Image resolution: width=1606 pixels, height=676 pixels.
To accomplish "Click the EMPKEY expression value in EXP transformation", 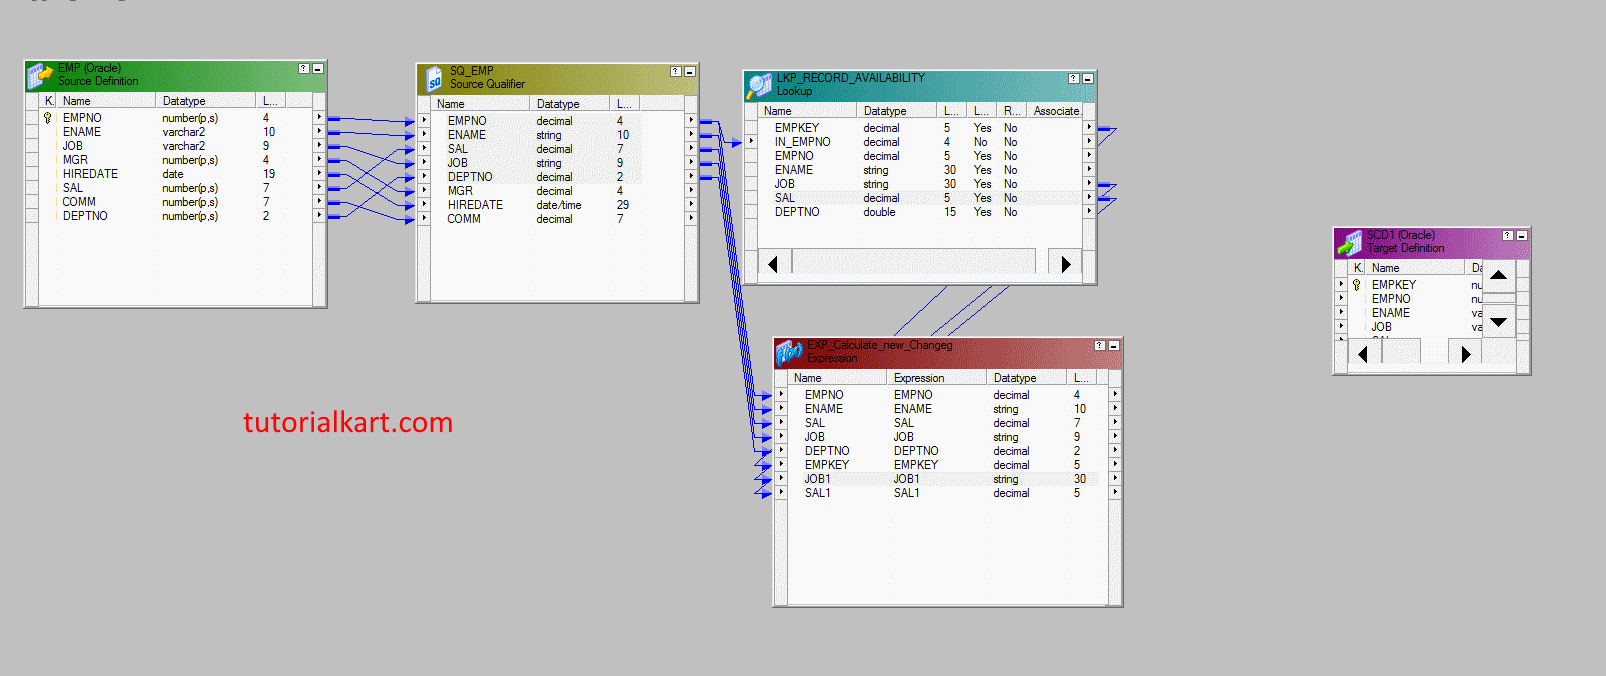I will pyautogui.click(x=916, y=465).
